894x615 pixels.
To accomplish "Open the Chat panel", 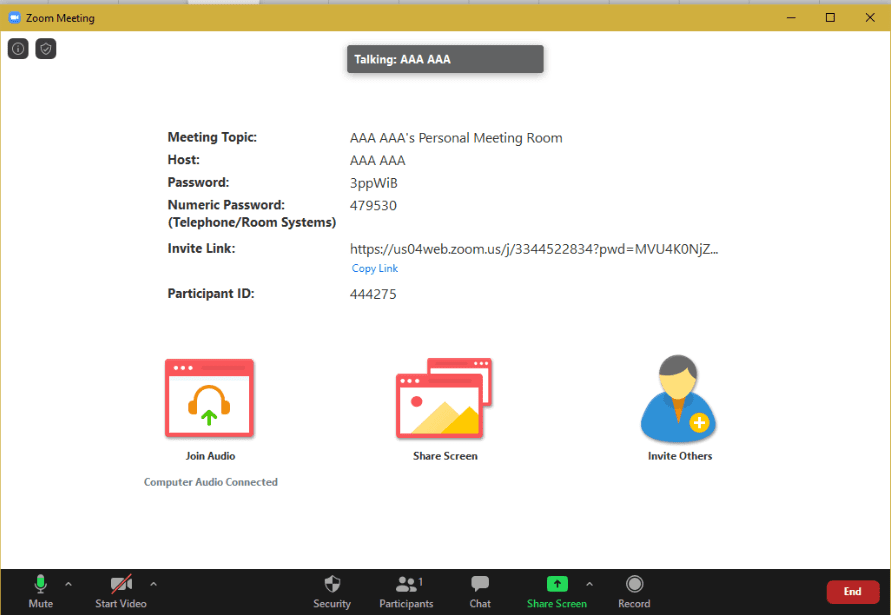I will [x=480, y=590].
